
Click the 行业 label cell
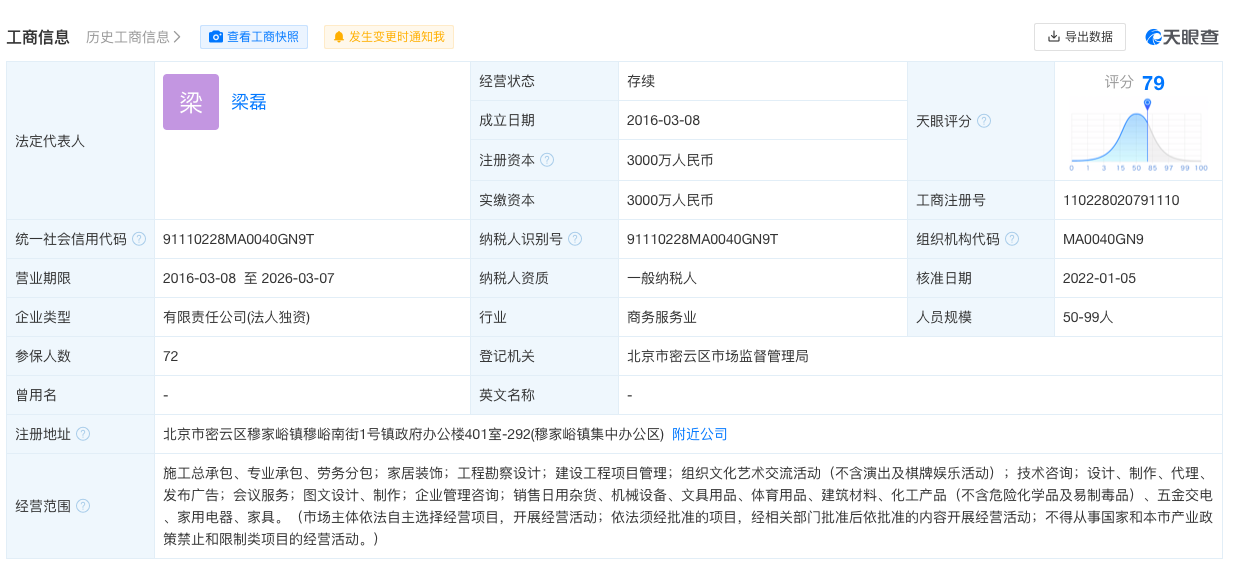[x=545, y=317]
